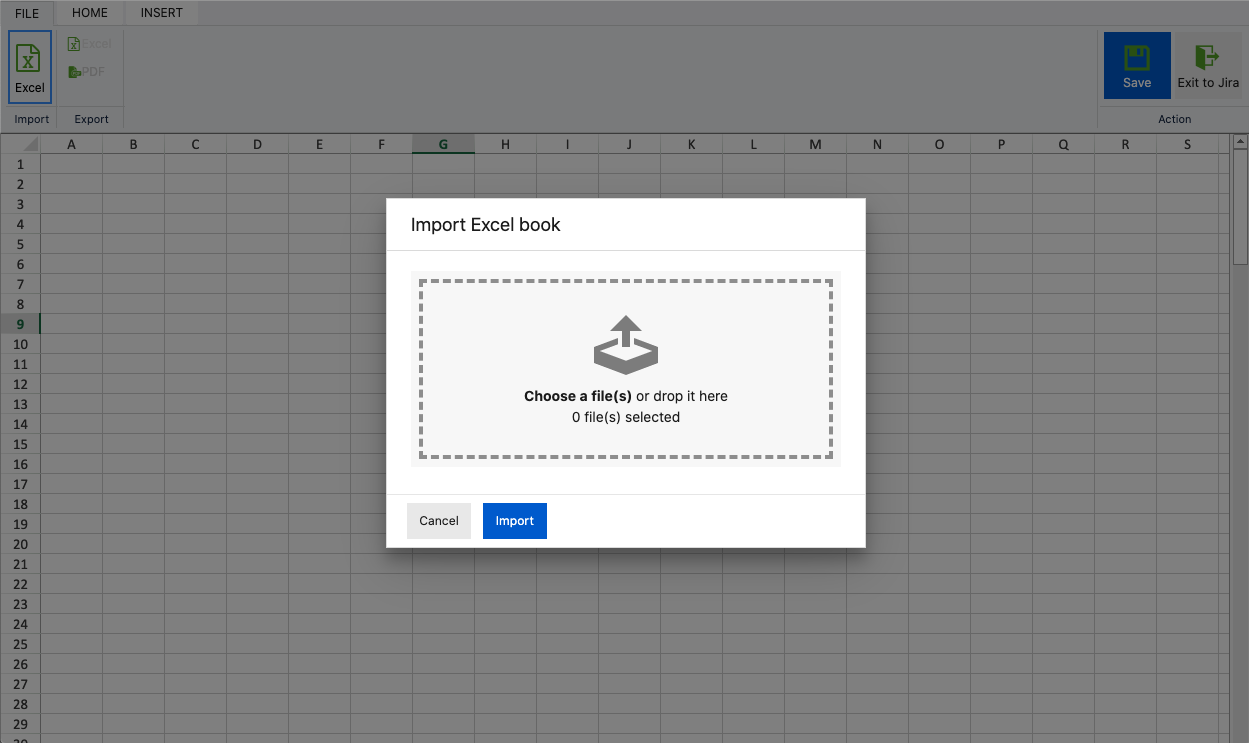Select column G header
The height and width of the screenshot is (743, 1249).
coord(443,143)
